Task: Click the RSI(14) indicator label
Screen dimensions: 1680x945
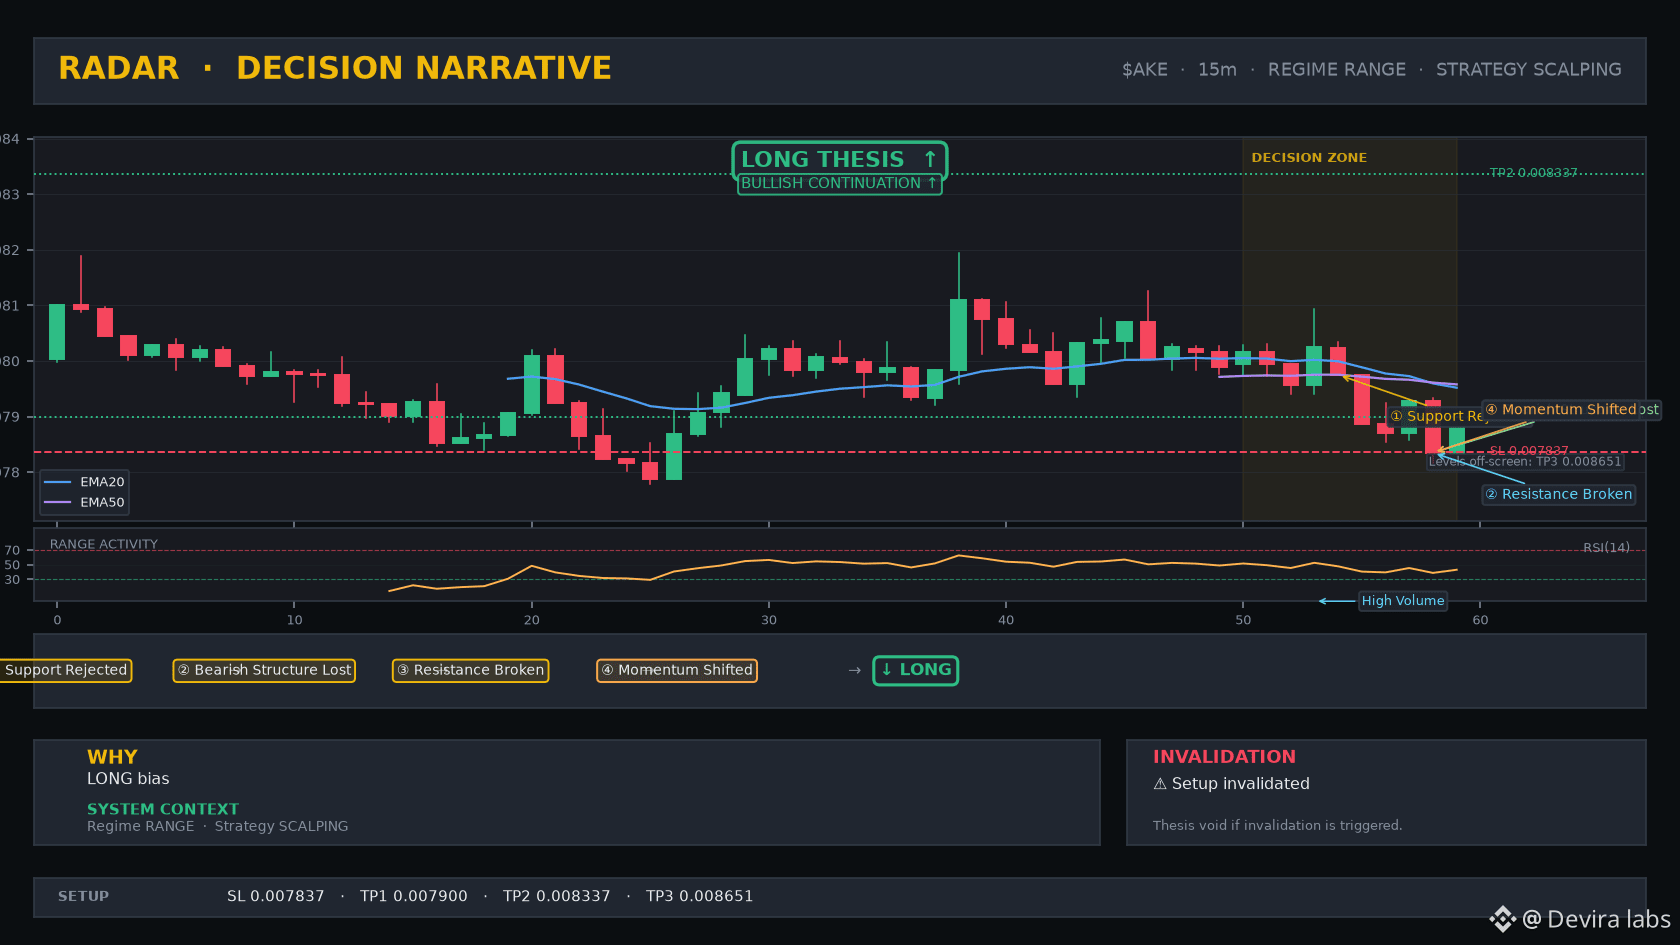Action: [x=1606, y=547]
